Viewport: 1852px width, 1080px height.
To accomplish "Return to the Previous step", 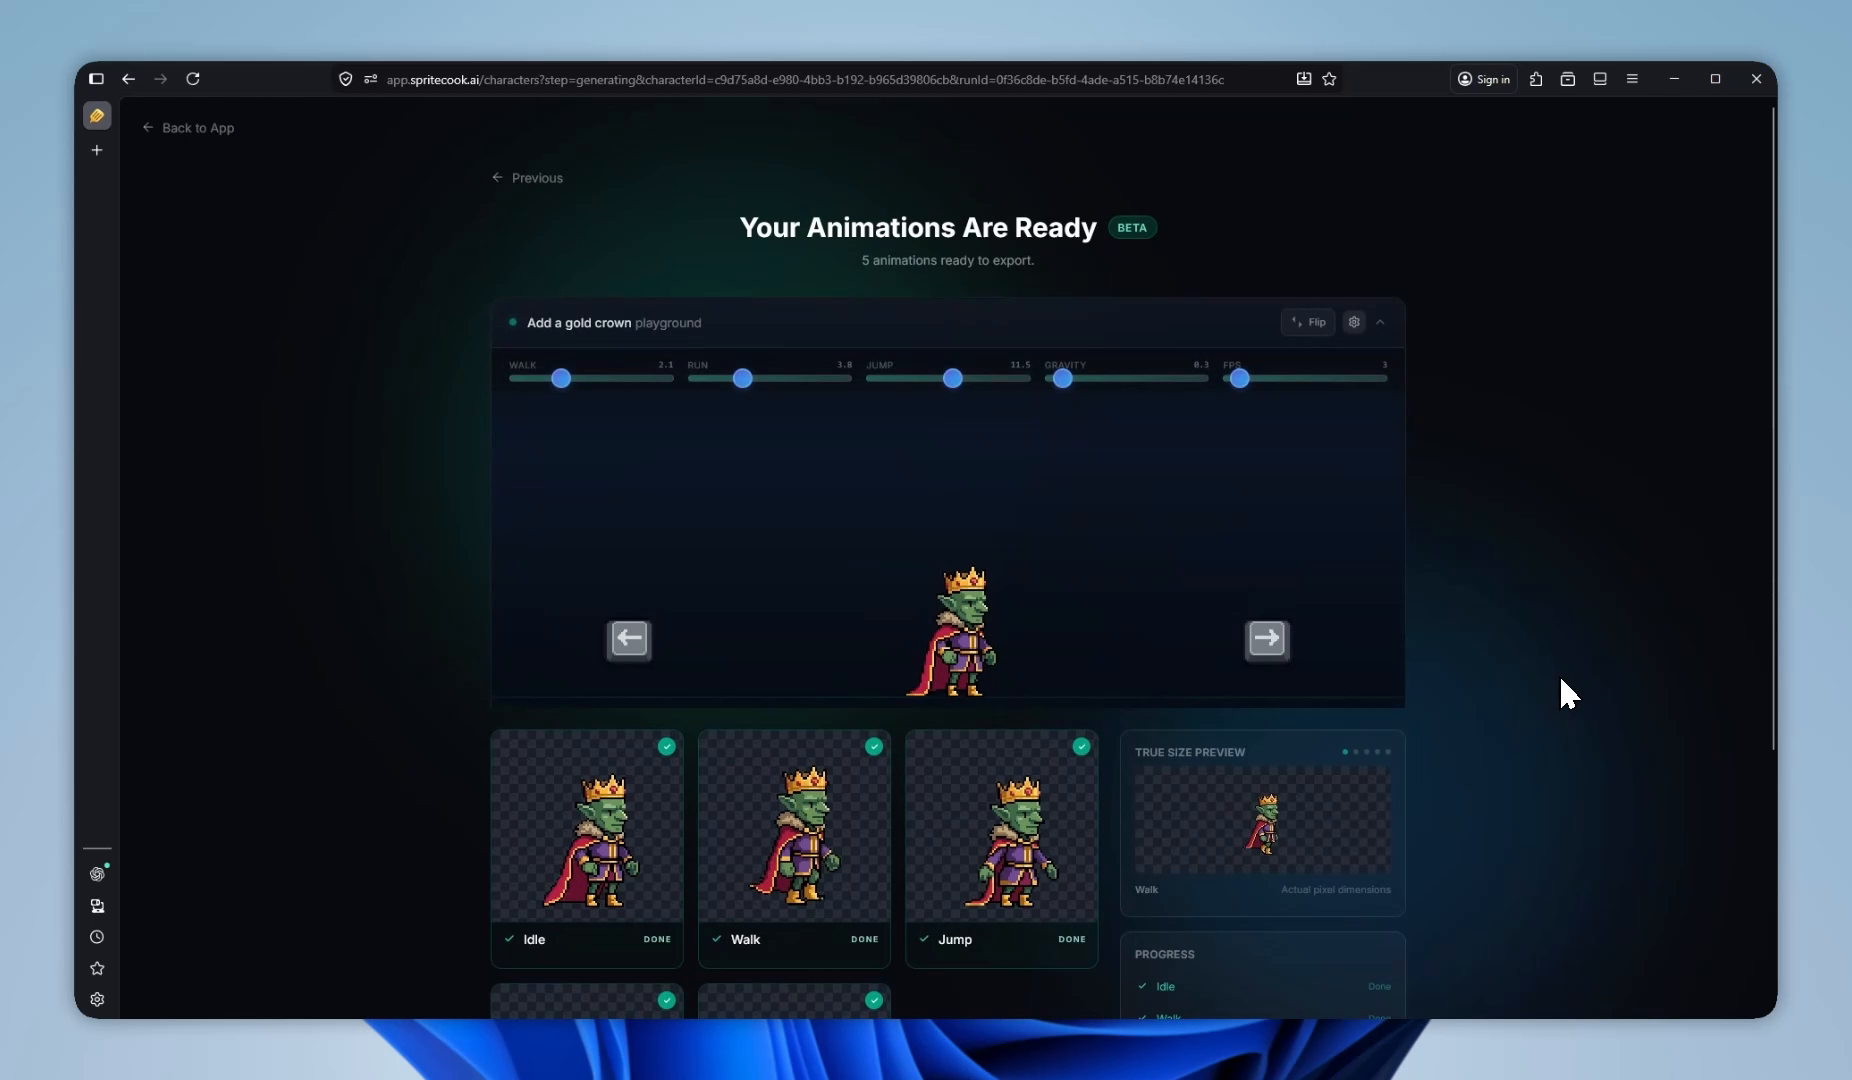I will [x=527, y=178].
